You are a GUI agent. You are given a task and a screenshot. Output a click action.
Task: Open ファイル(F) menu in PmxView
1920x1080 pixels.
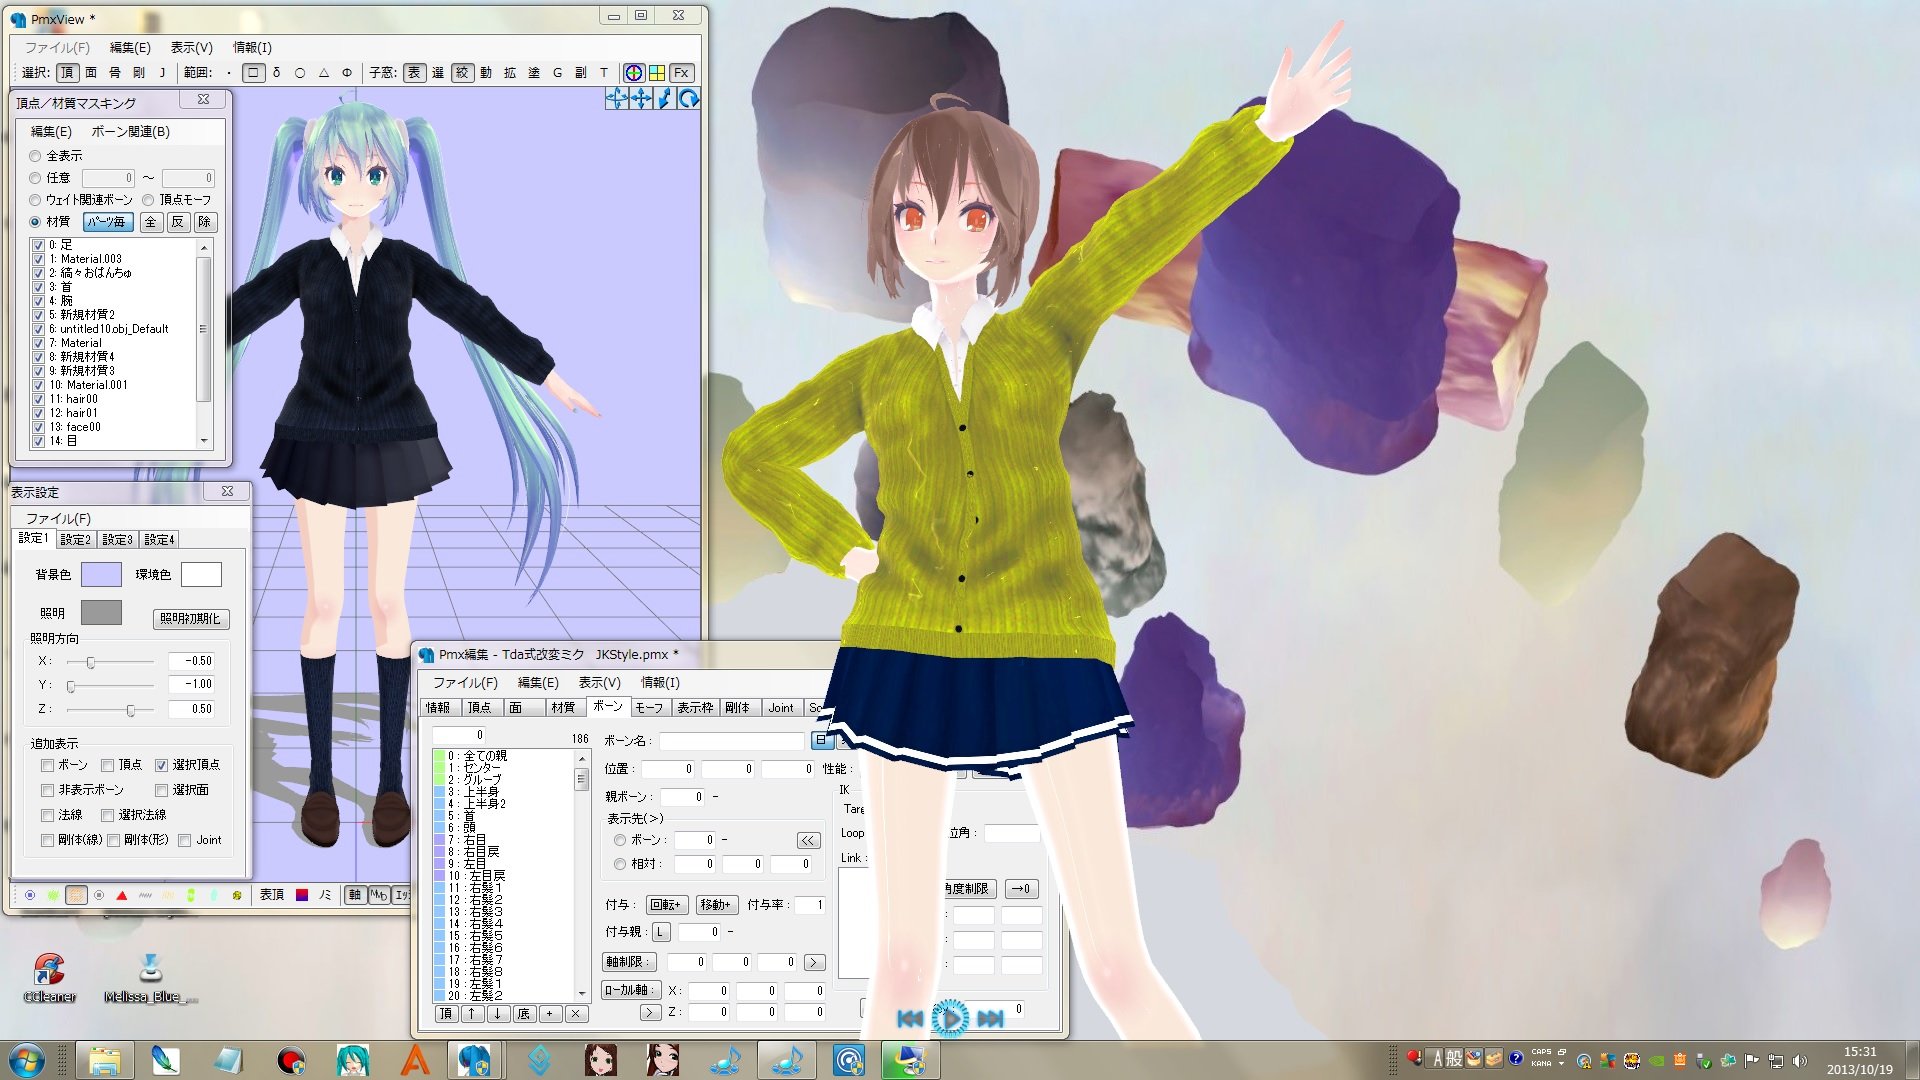coord(57,47)
